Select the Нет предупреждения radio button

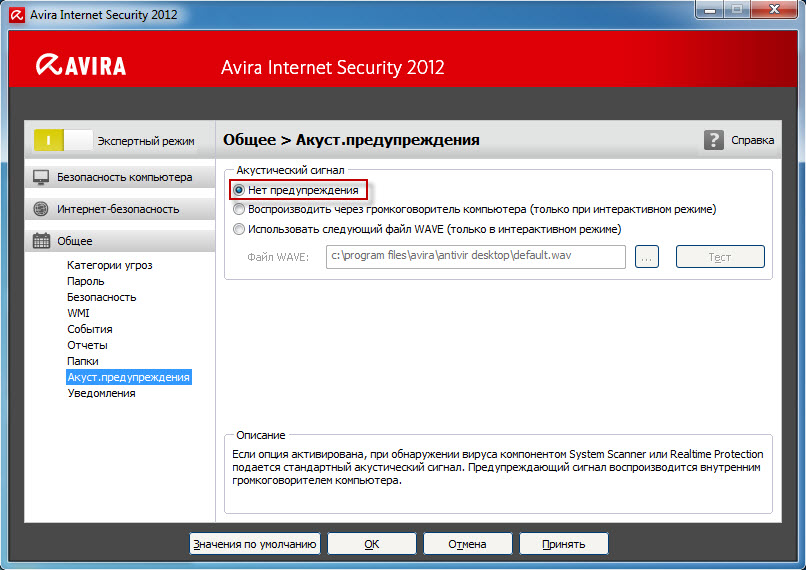(x=239, y=190)
